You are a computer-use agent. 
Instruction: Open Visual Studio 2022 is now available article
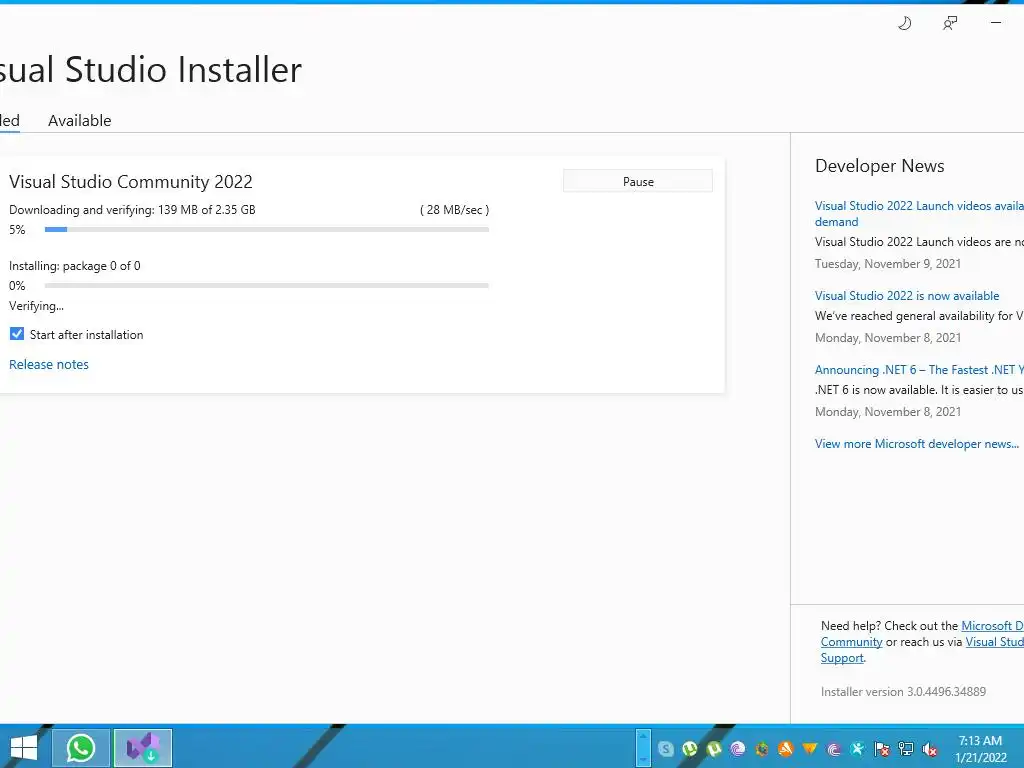[907, 296]
